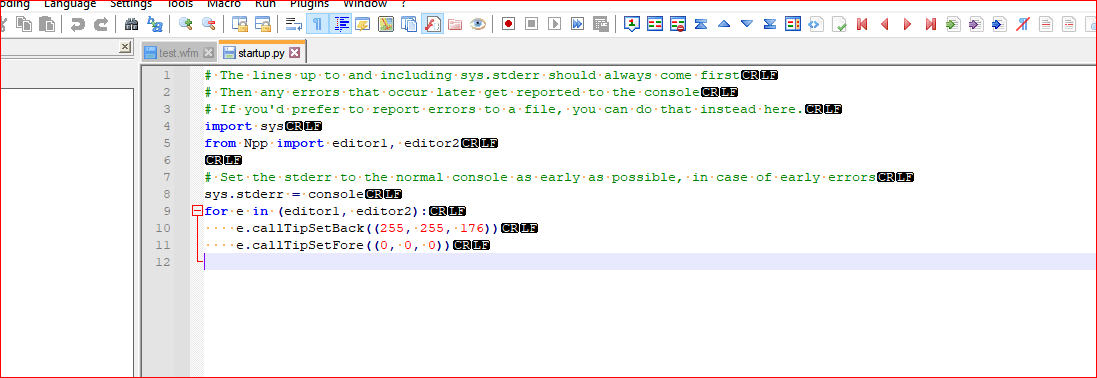Click the 'import sys' code line
This screenshot has height=378, width=1097.
click(244, 126)
